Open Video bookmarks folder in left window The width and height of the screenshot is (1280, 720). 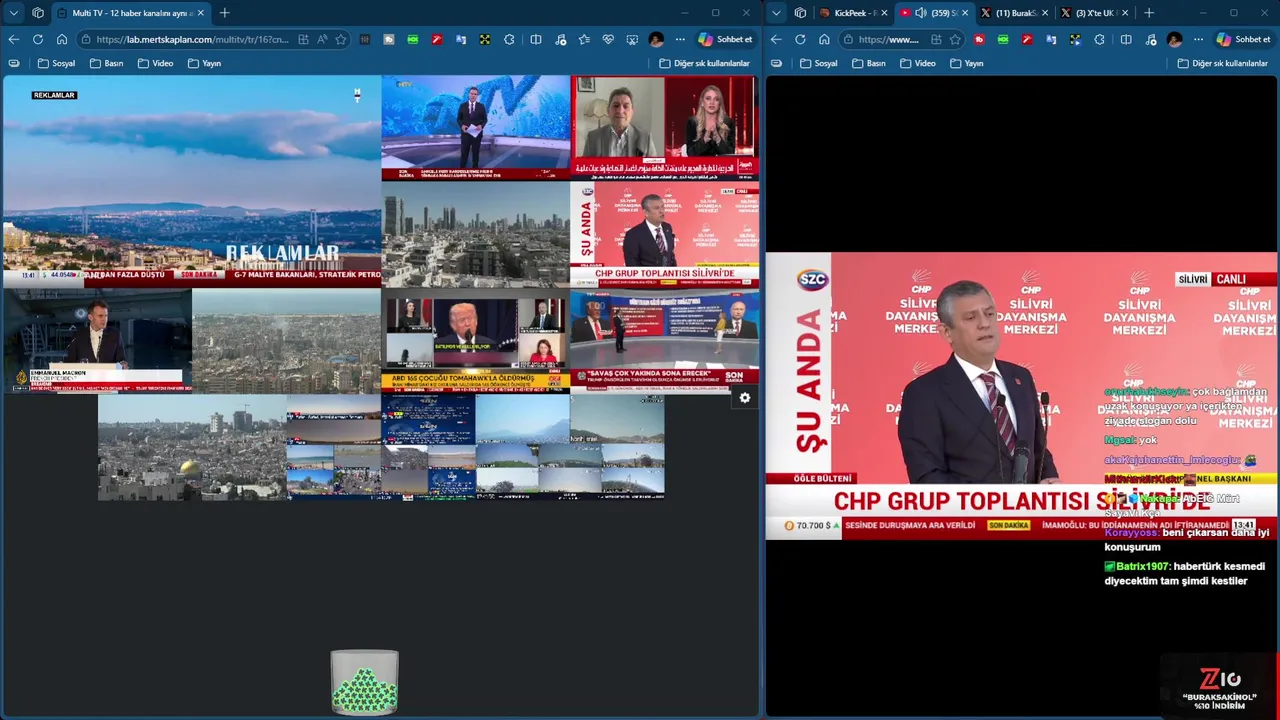pyautogui.click(x=155, y=63)
